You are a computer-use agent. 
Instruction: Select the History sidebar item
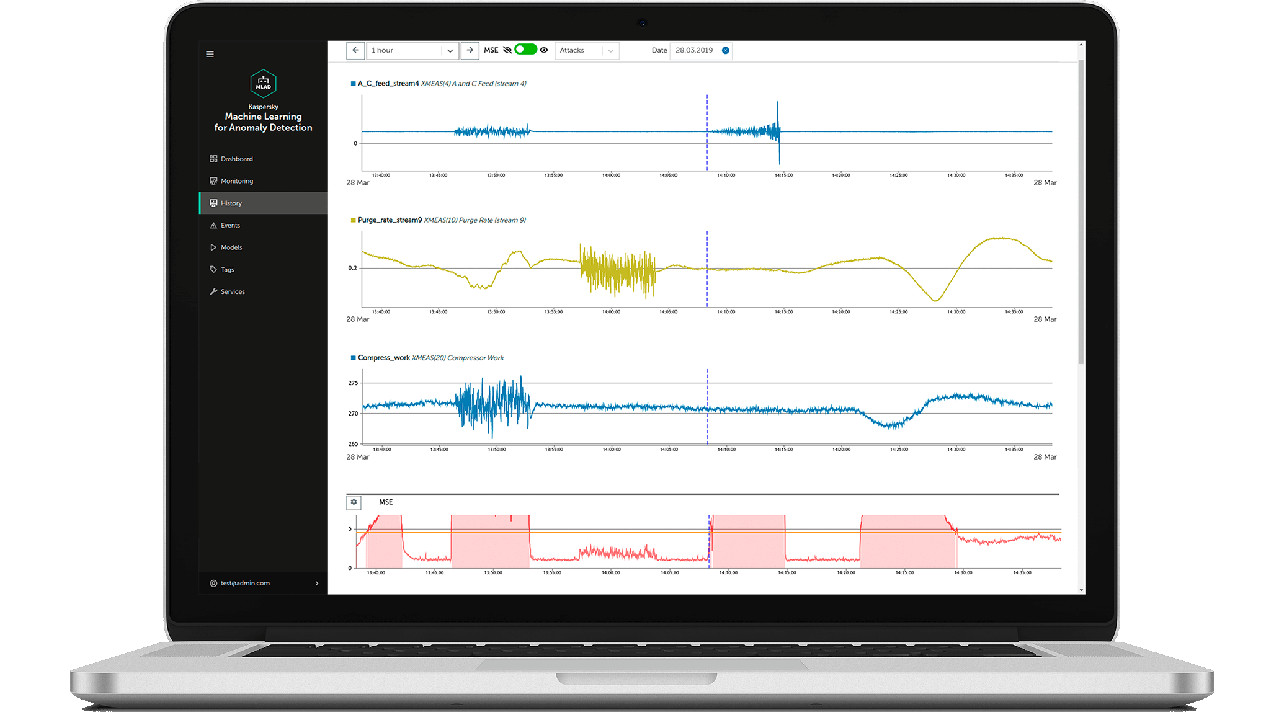point(262,203)
